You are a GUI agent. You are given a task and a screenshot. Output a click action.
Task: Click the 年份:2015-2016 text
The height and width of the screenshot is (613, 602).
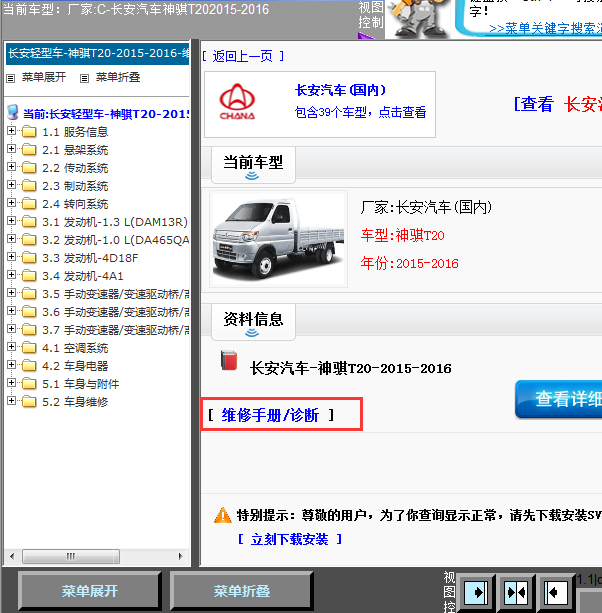point(409,263)
